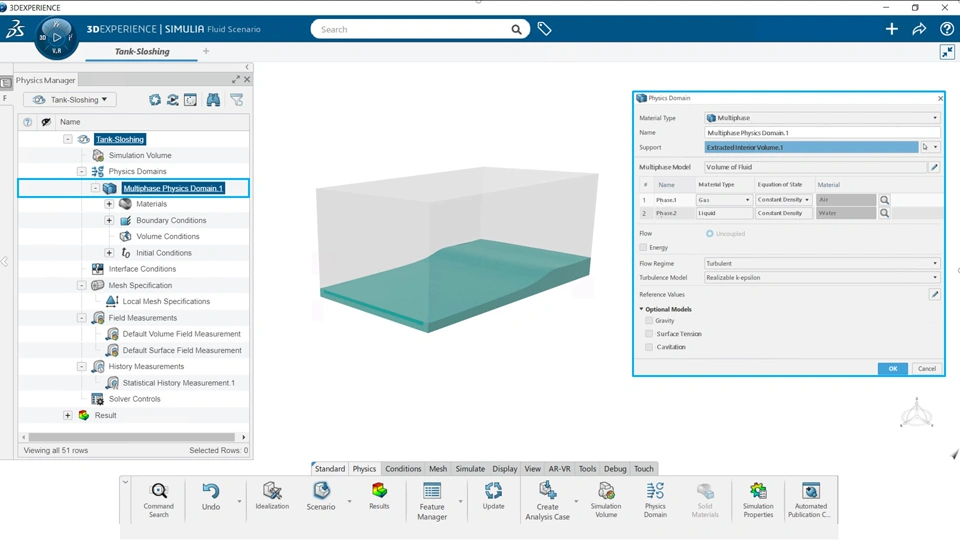
Task: Collapse Optional Models section
Action: click(642, 309)
